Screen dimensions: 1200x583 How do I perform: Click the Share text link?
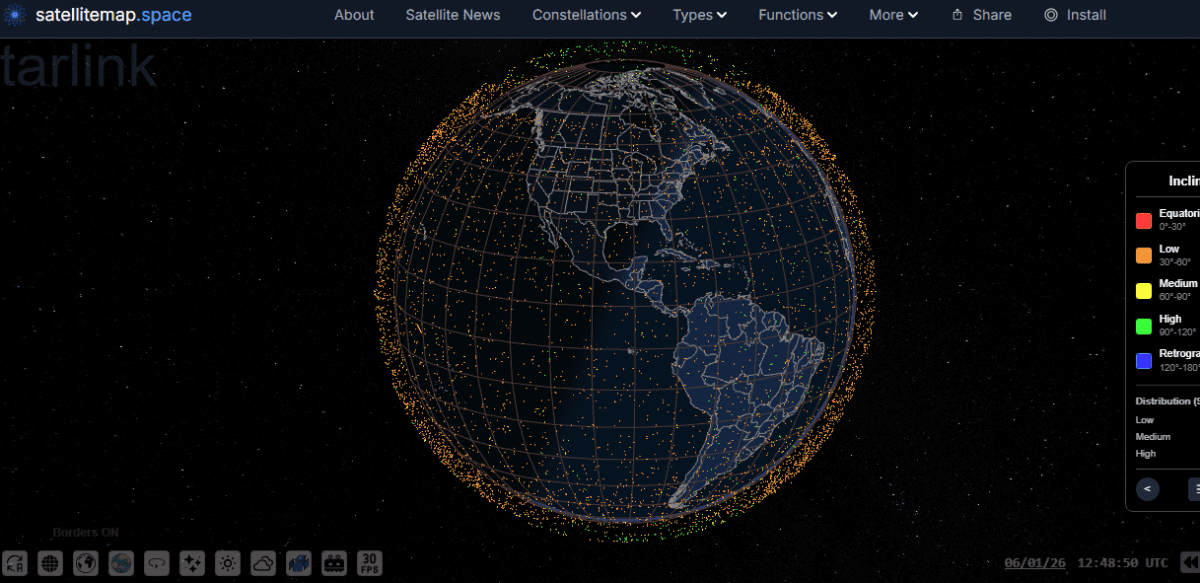pyautogui.click(x=992, y=15)
